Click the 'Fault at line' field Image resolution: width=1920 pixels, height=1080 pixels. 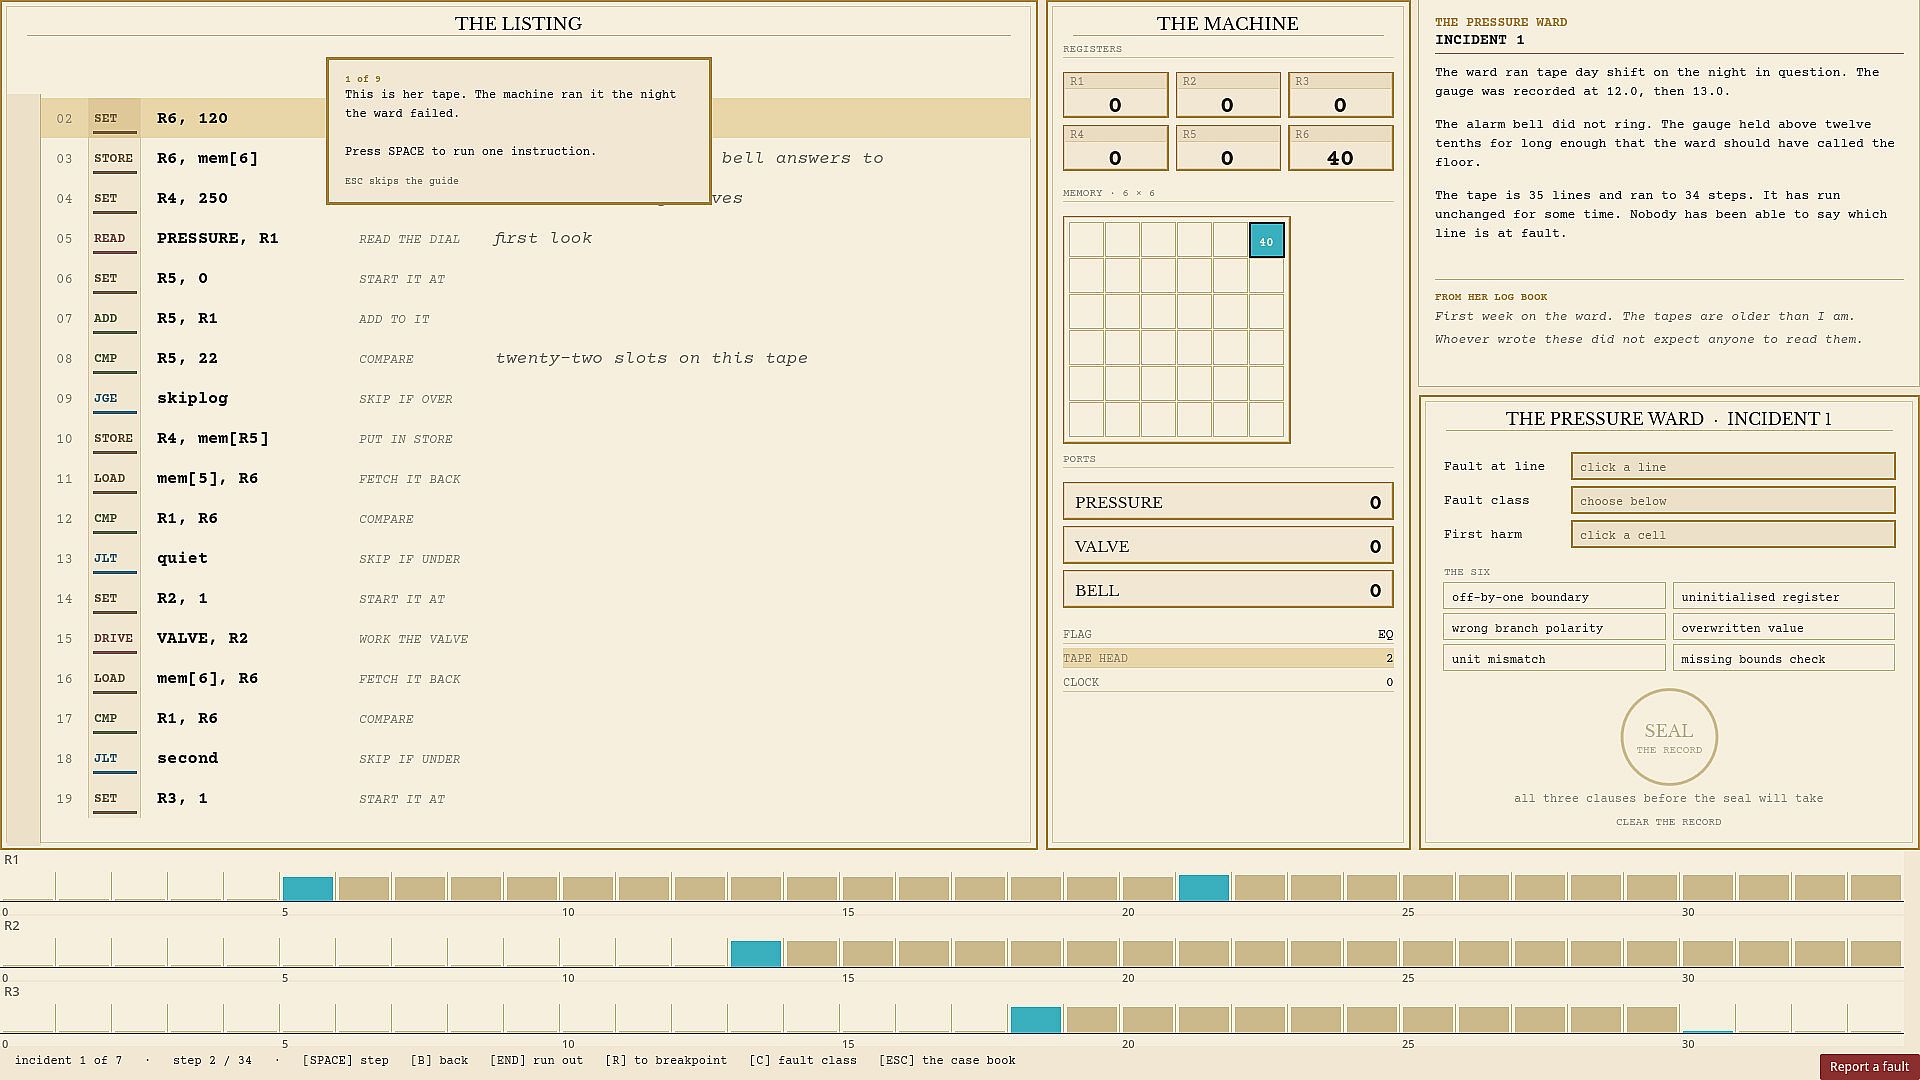(x=1733, y=466)
